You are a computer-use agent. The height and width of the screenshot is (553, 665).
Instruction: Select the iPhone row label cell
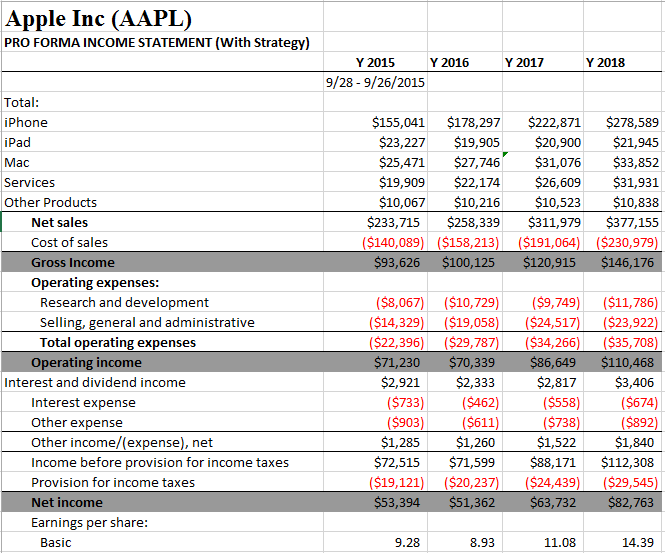tap(27, 122)
